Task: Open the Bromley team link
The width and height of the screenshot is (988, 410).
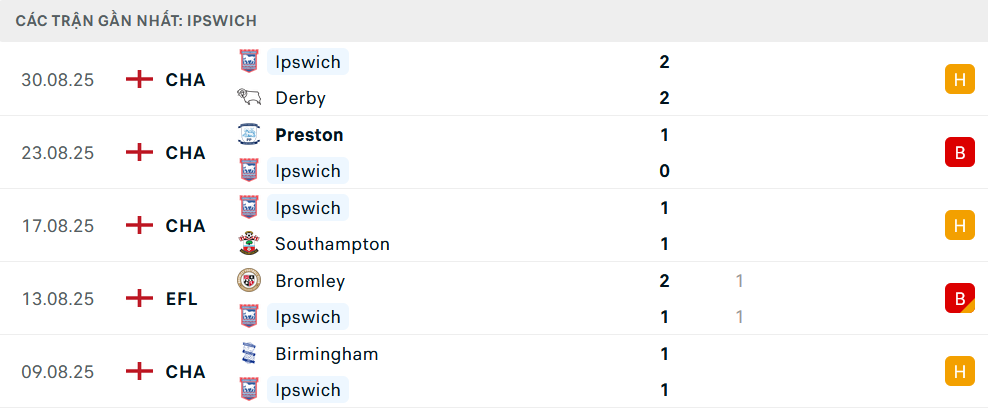Action: [310, 281]
